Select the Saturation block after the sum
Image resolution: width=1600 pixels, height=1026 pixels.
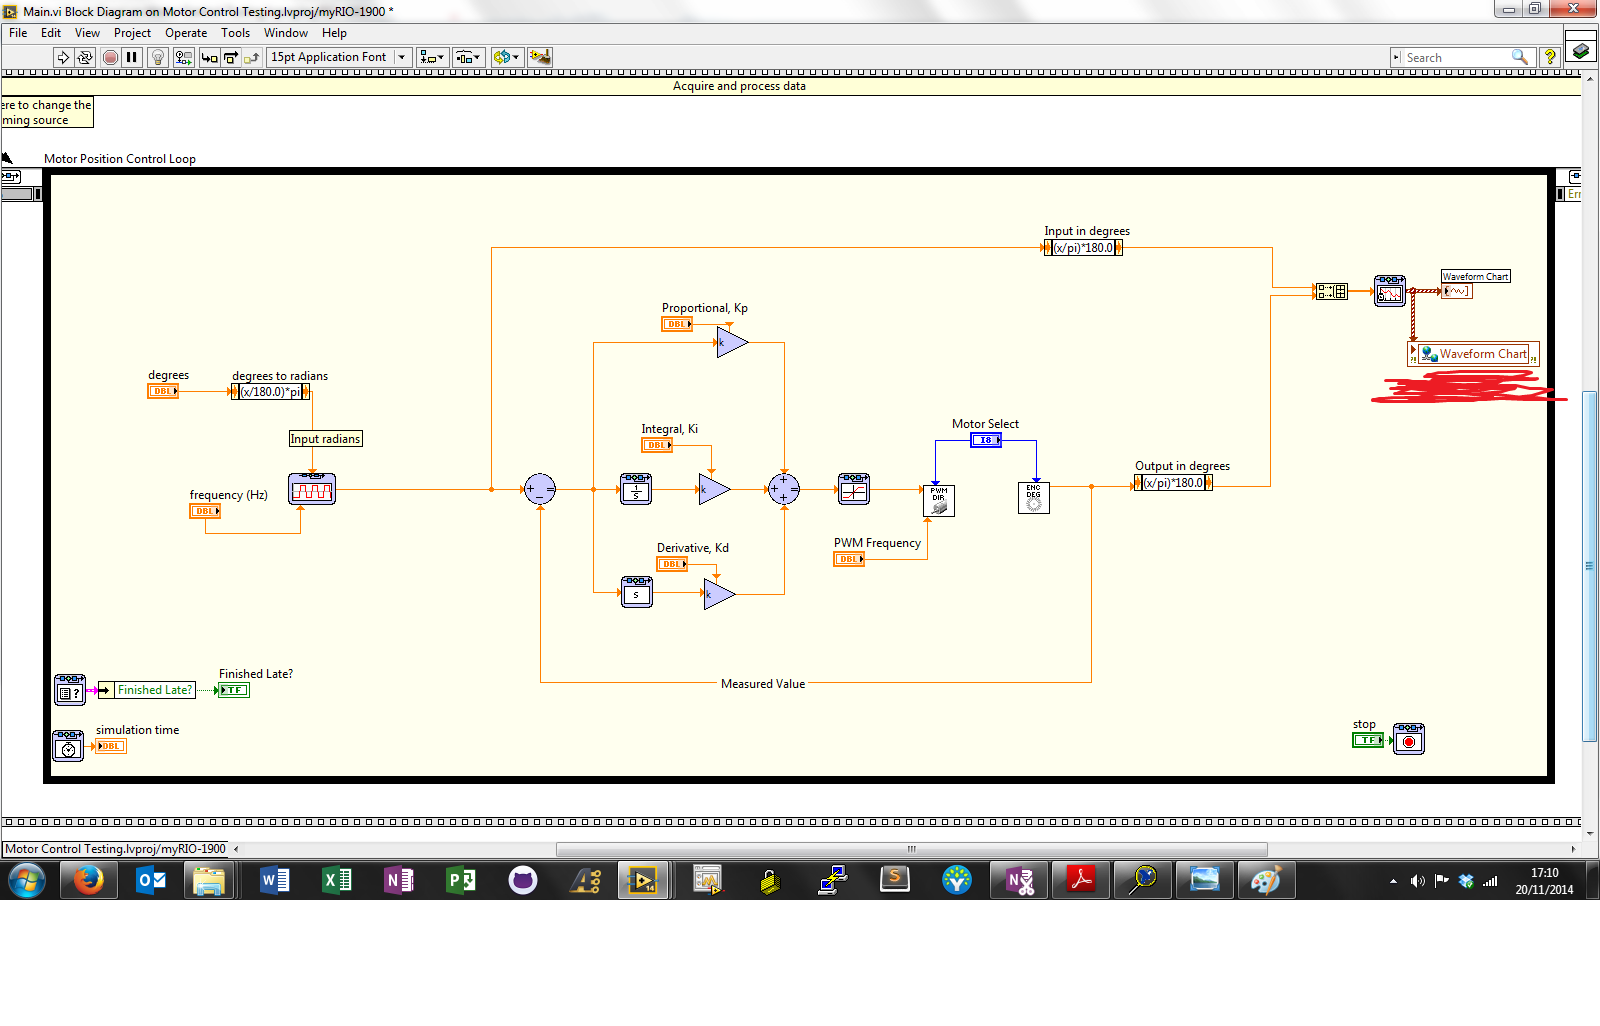(x=853, y=489)
